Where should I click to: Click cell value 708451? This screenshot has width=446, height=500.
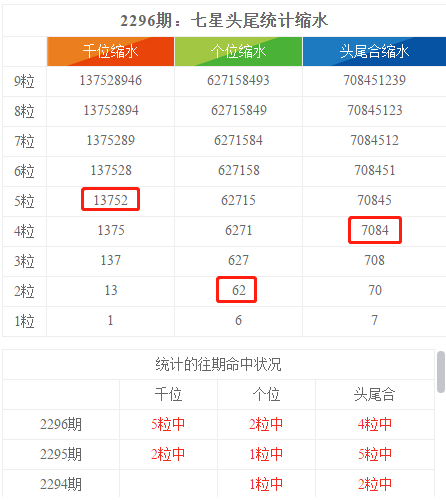pos(375,170)
